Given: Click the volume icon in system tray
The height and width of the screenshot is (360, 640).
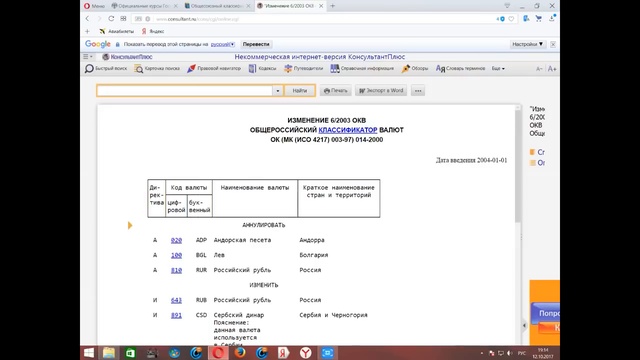Looking at the screenshot, I should [x=510, y=353].
